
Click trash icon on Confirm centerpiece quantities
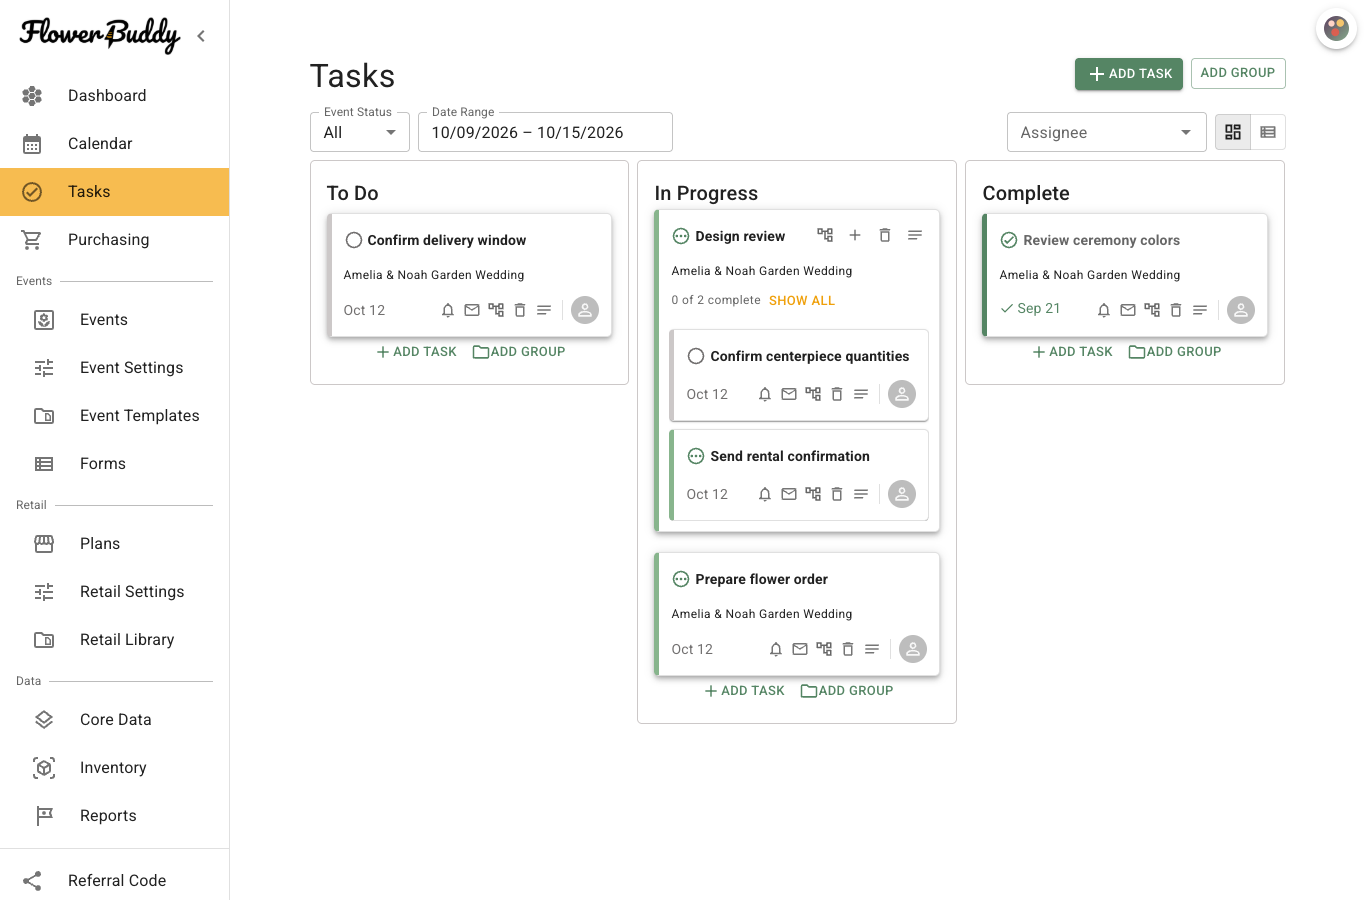point(837,394)
